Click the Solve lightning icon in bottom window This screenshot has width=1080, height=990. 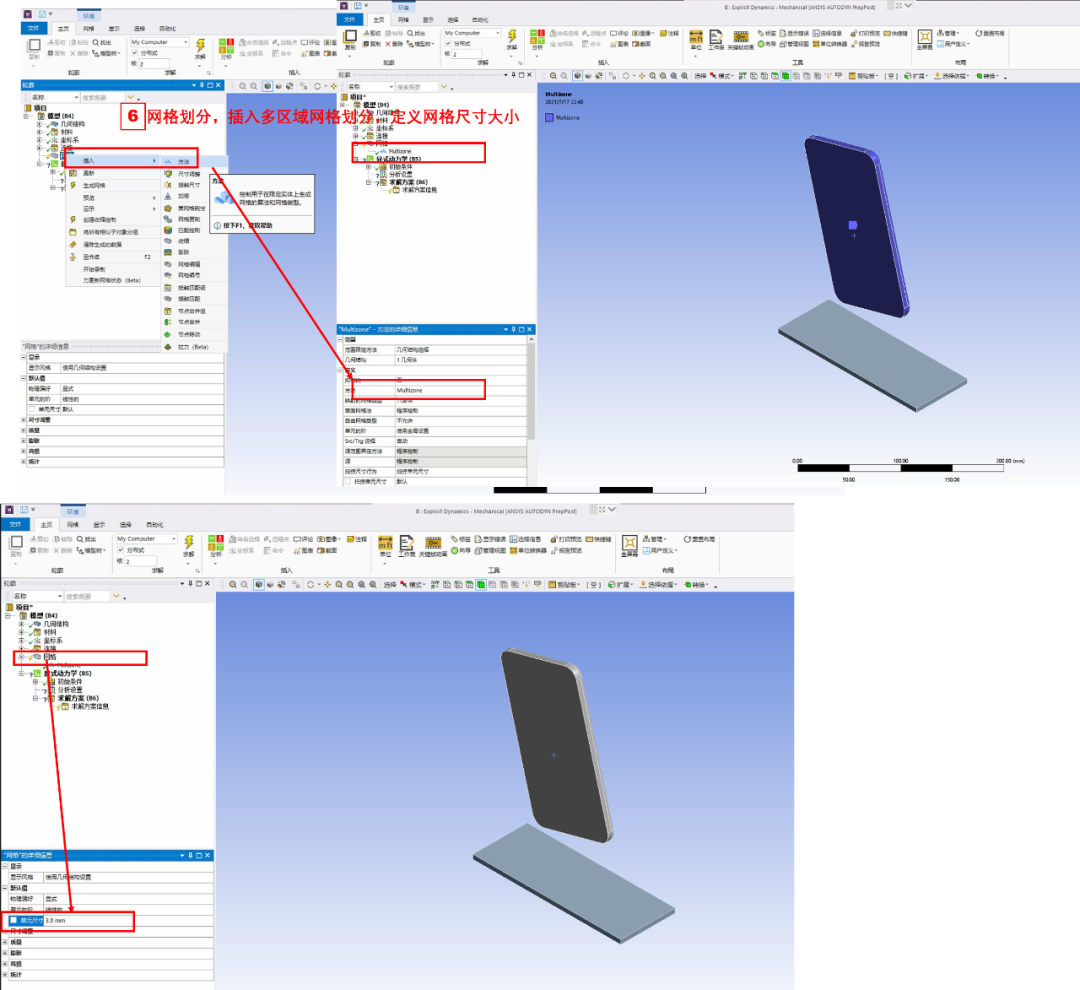coord(189,542)
